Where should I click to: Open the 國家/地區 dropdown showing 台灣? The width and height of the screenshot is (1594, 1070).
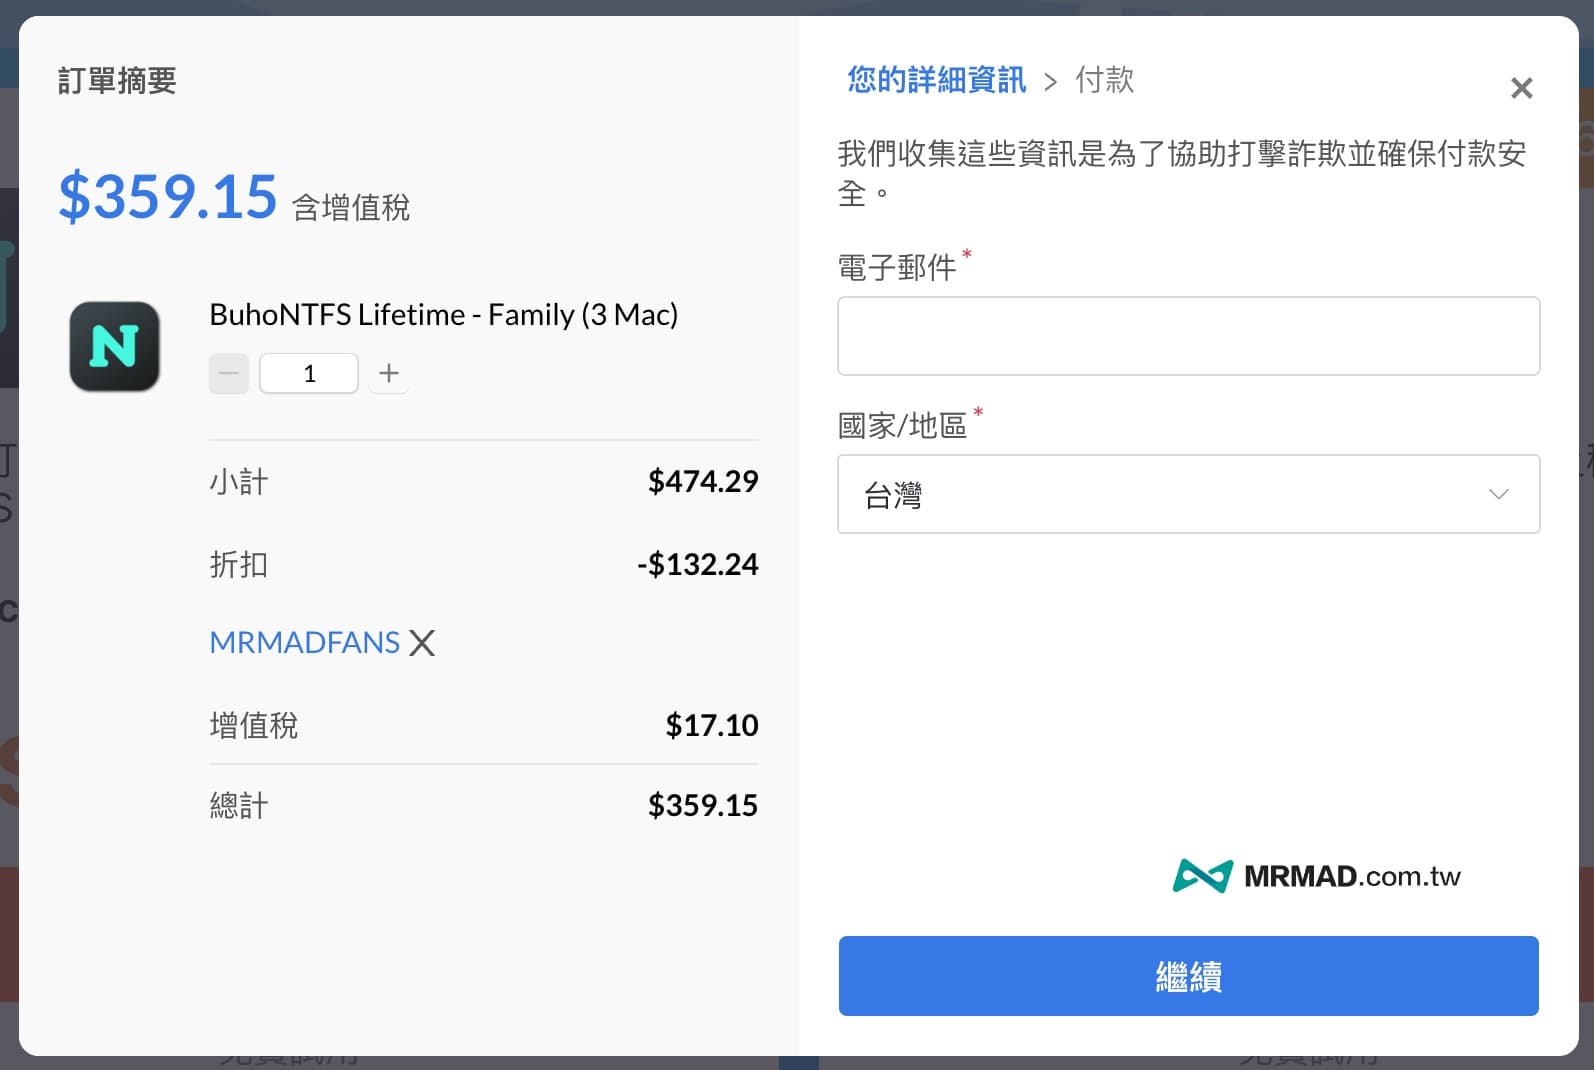point(1187,494)
